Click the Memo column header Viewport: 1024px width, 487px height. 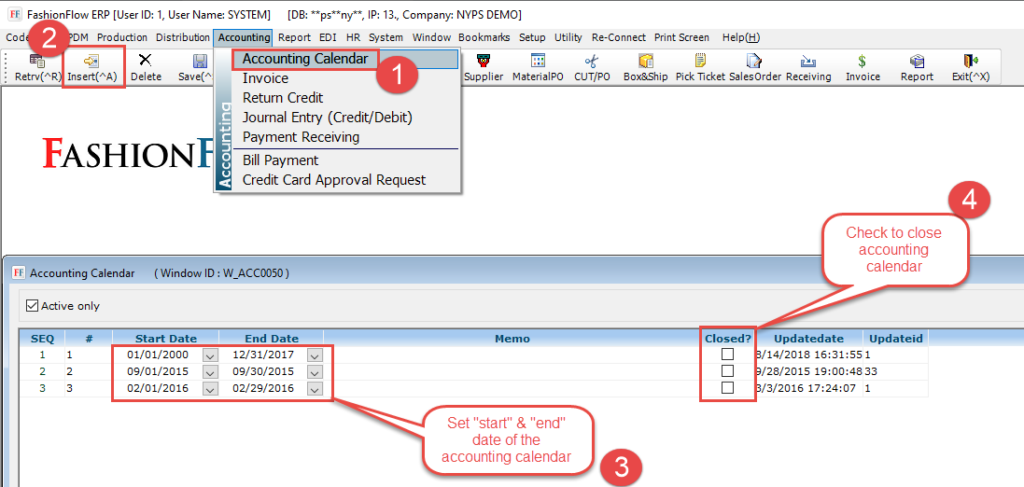click(x=512, y=338)
